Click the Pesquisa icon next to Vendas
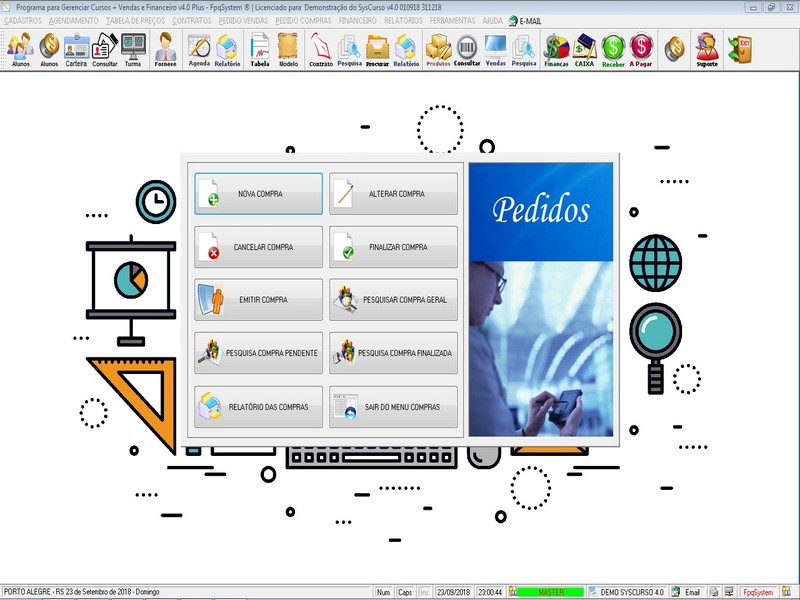This screenshot has width=800, height=600. click(x=524, y=49)
